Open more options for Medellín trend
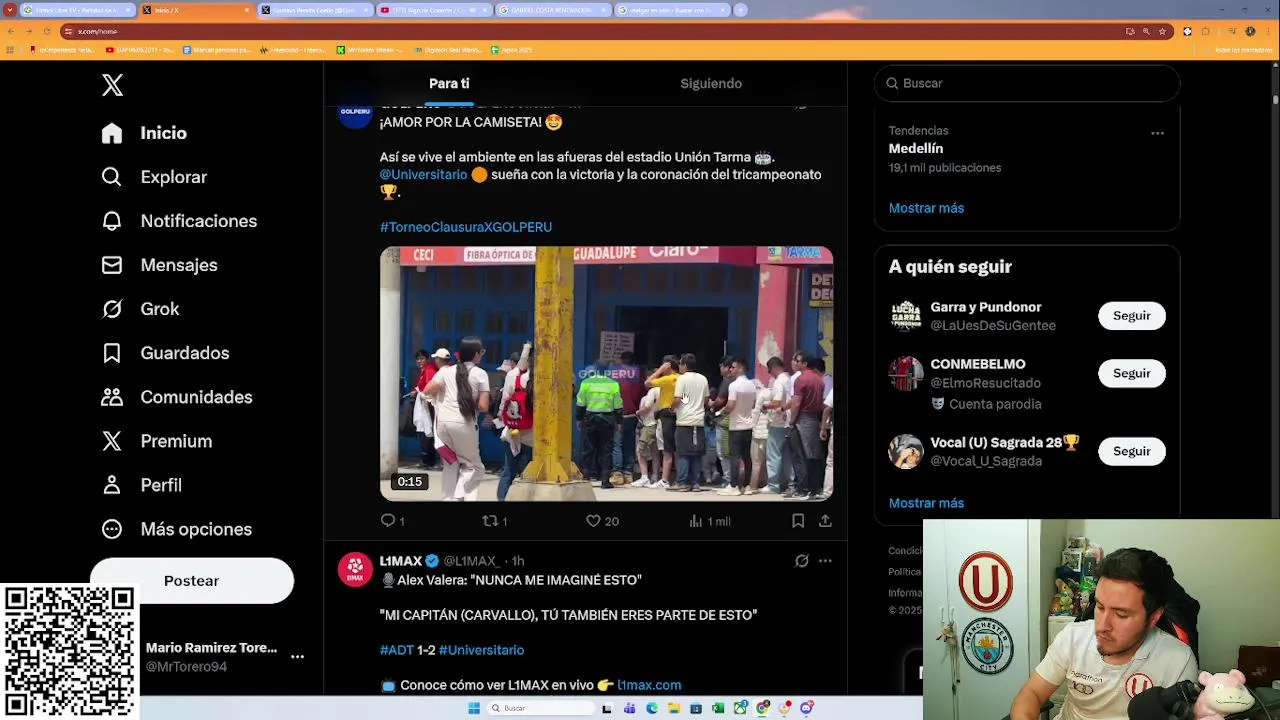This screenshot has height=720, width=1280. (1157, 133)
